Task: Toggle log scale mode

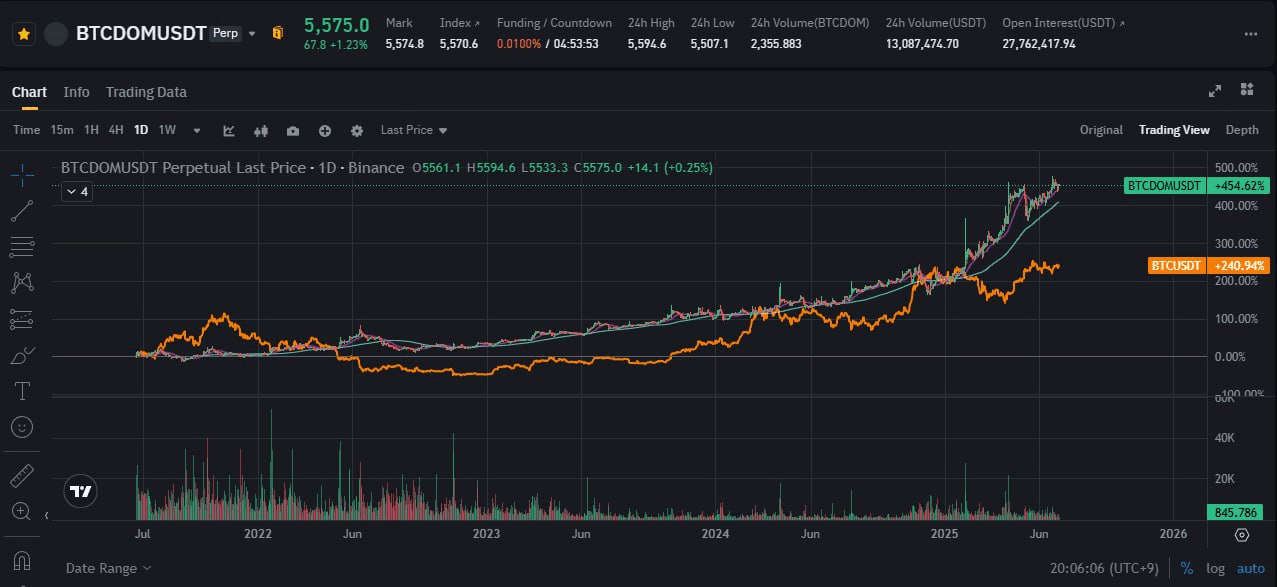Action: [x=1216, y=568]
